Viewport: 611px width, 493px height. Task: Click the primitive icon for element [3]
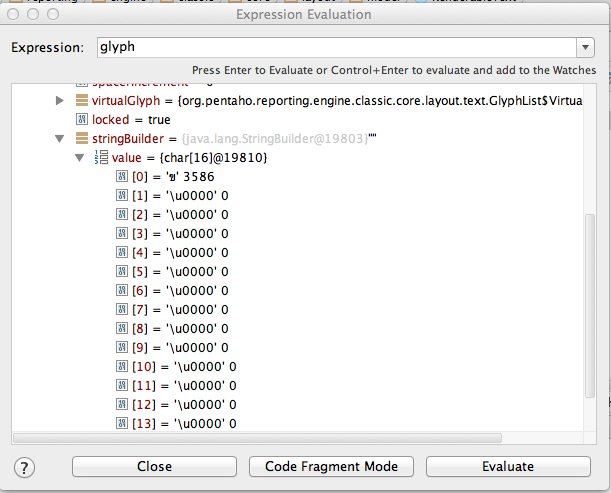(x=122, y=233)
